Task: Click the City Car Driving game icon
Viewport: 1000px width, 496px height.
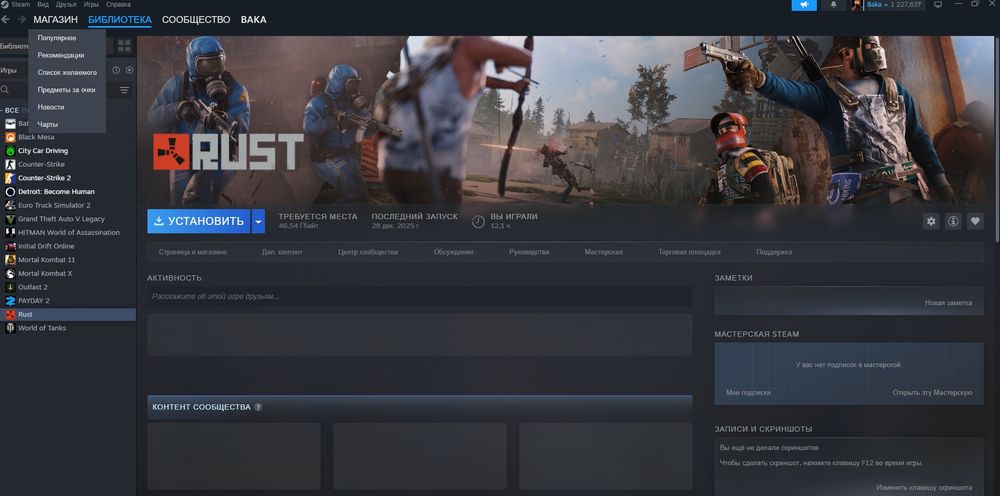Action: pyautogui.click(x=10, y=151)
